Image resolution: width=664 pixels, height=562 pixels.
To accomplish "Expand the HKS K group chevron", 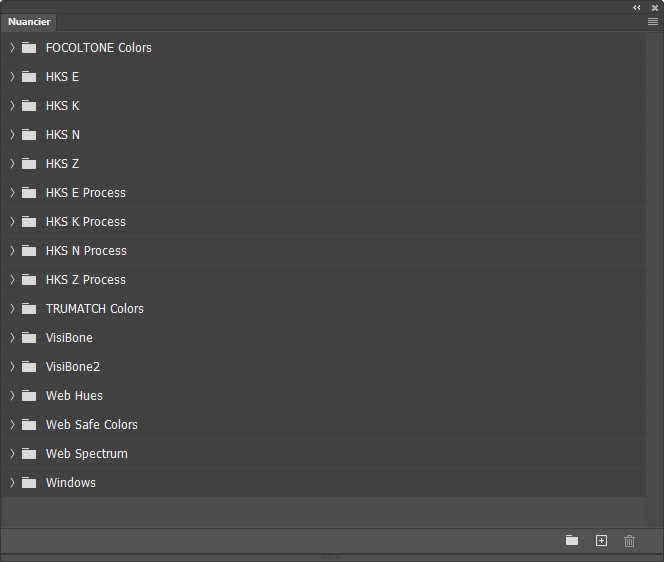I will (12, 105).
